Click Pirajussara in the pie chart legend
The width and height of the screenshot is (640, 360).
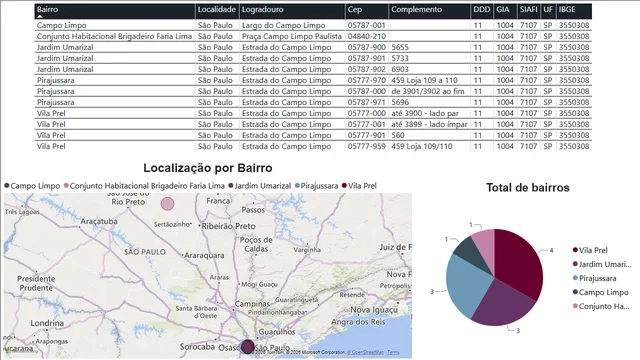click(594, 278)
